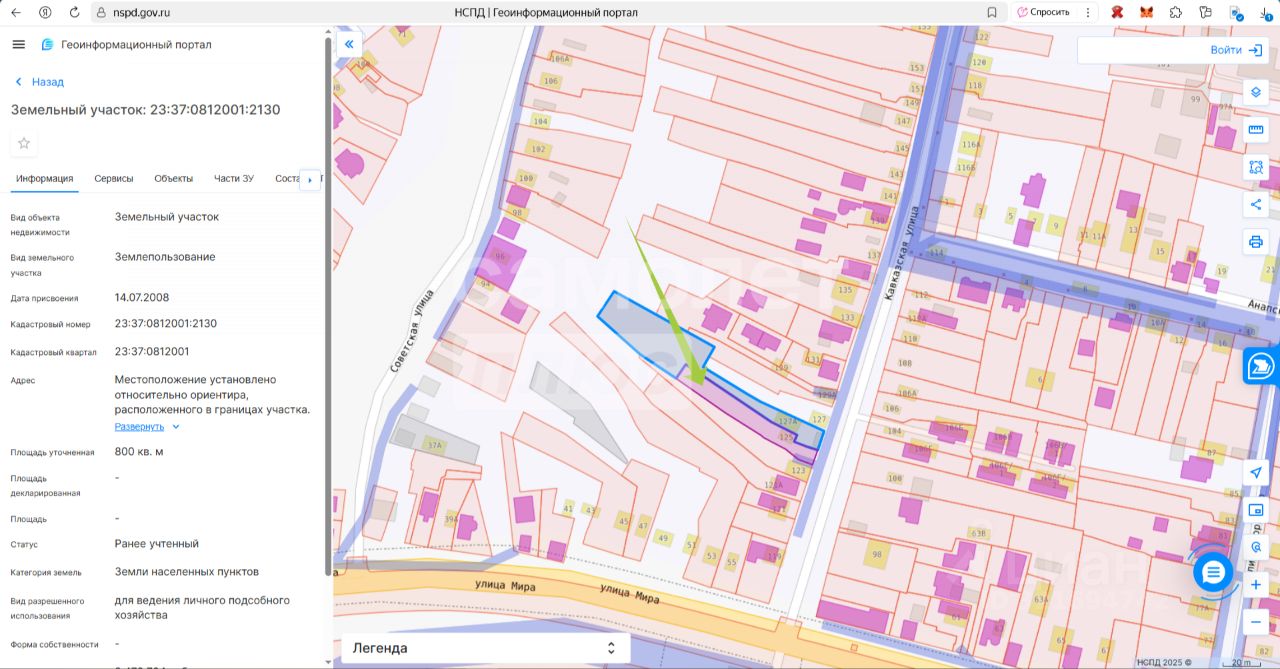Toggle the overview minimap icon
Viewport: 1280px width, 669px height.
[1256, 510]
